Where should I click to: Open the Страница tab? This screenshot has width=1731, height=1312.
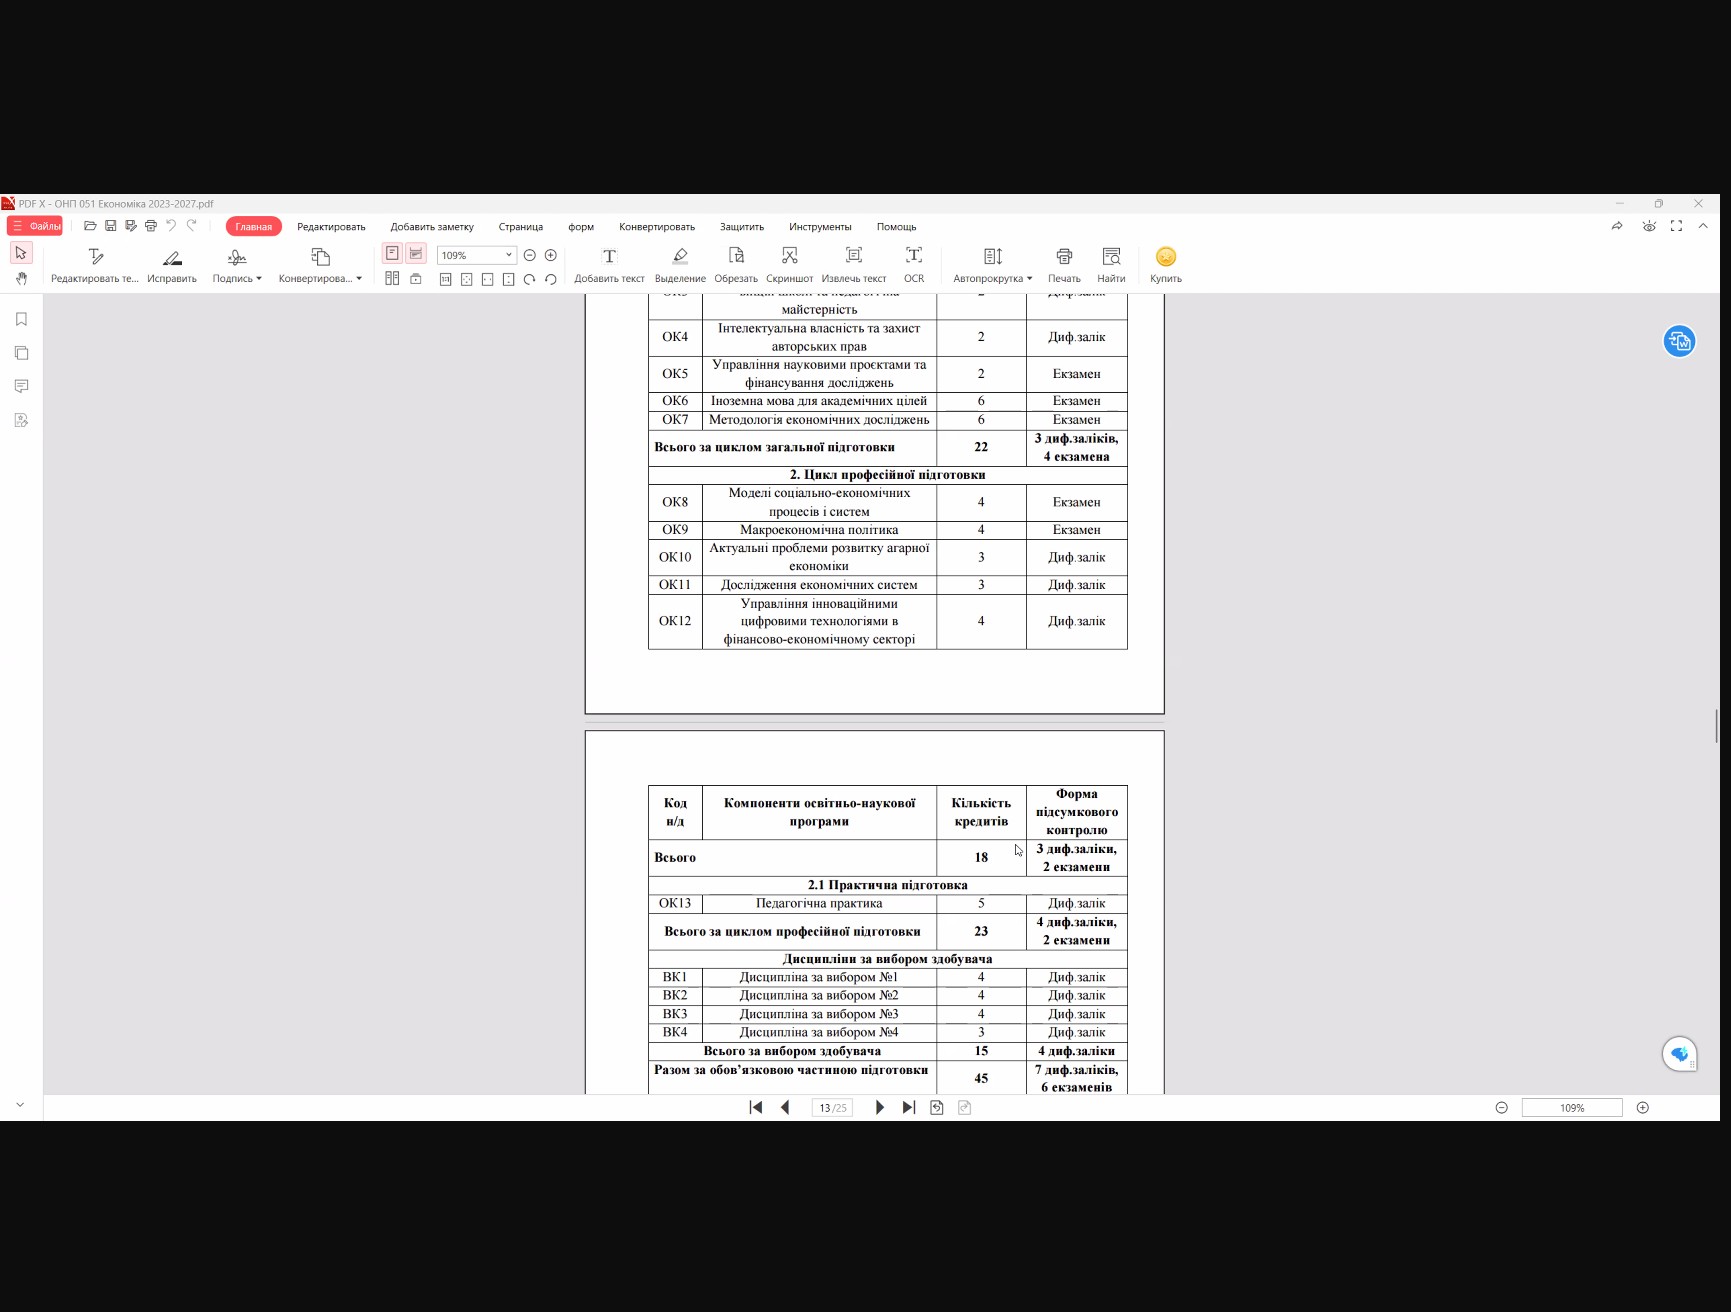[521, 227]
